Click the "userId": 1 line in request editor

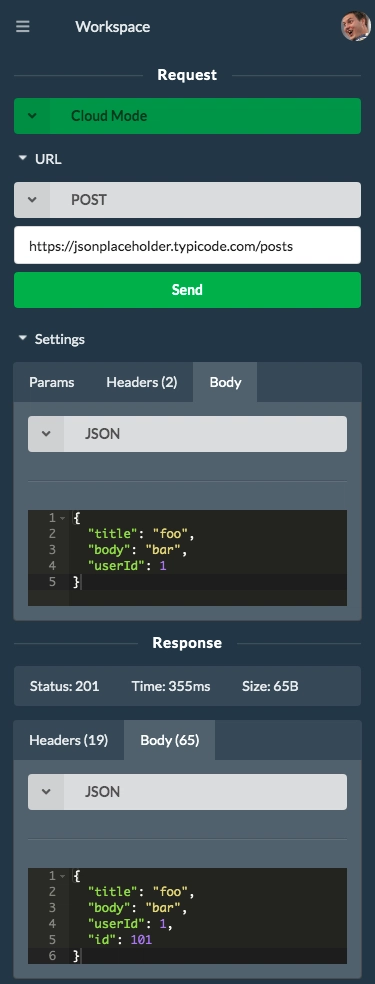click(x=127, y=566)
